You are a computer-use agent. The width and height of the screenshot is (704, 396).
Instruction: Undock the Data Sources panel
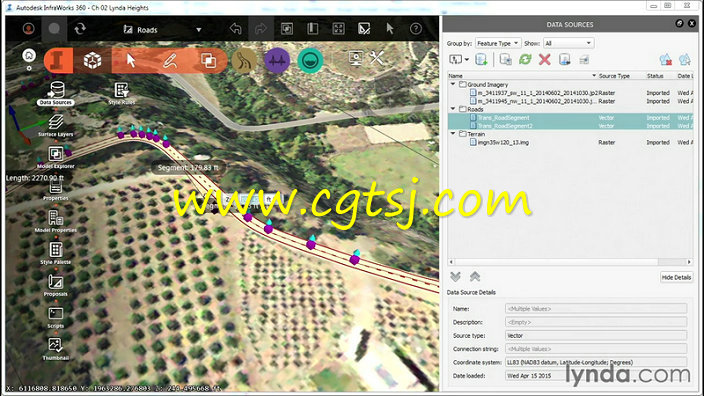679,23
